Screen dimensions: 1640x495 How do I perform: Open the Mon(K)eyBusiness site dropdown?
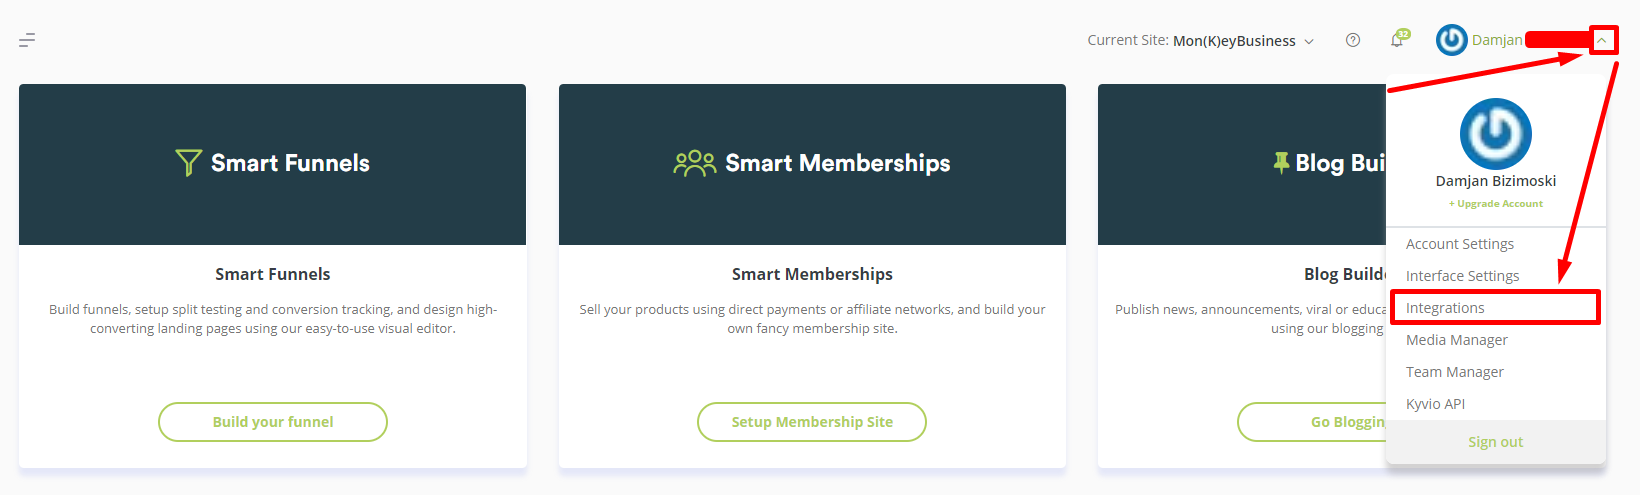(x=1234, y=41)
